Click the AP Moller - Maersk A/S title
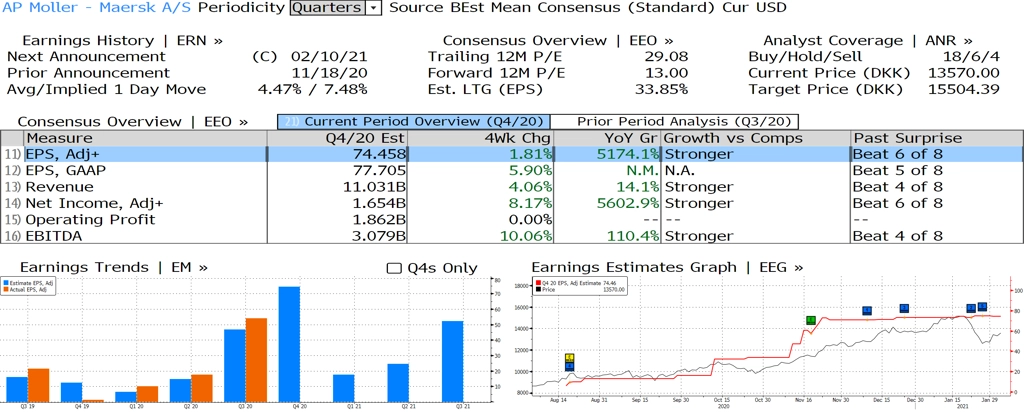 click(x=97, y=8)
